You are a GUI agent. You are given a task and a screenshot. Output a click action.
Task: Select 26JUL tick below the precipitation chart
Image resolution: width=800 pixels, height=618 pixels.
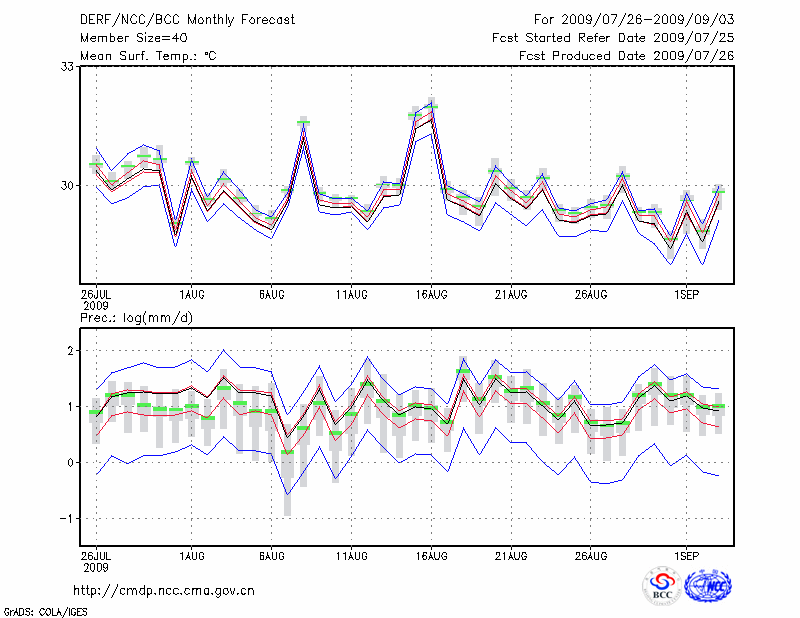pyautogui.click(x=96, y=553)
